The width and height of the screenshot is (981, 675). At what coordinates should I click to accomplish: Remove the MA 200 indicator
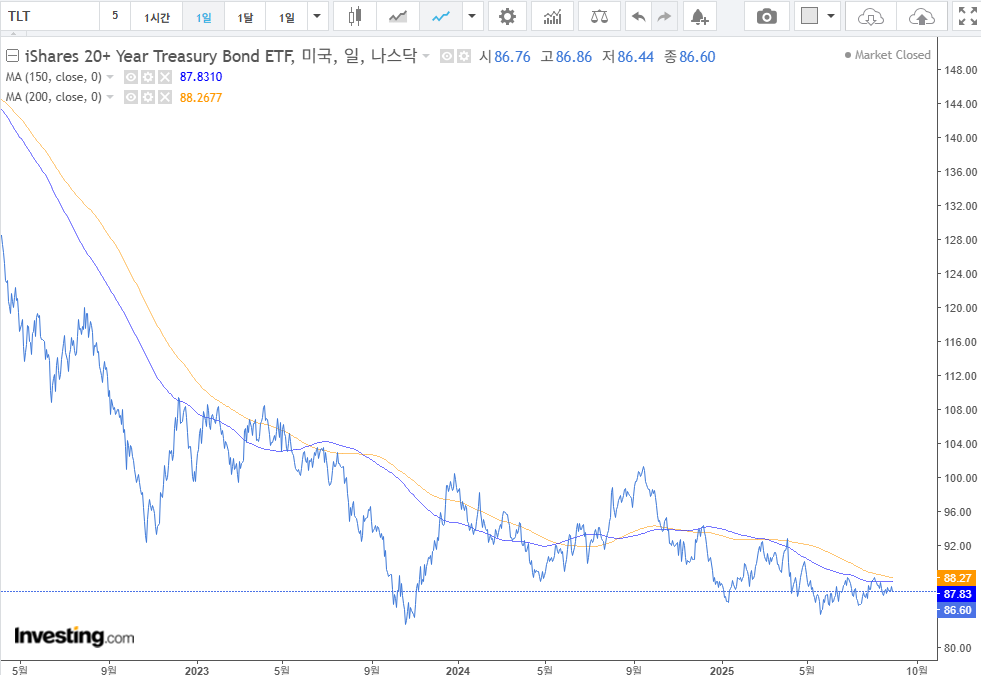(165, 97)
